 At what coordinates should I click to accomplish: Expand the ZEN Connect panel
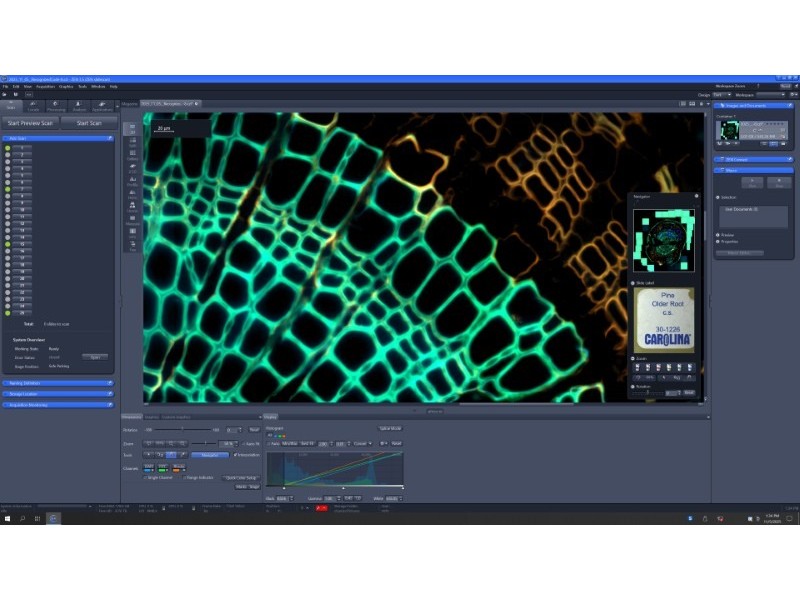pos(754,160)
